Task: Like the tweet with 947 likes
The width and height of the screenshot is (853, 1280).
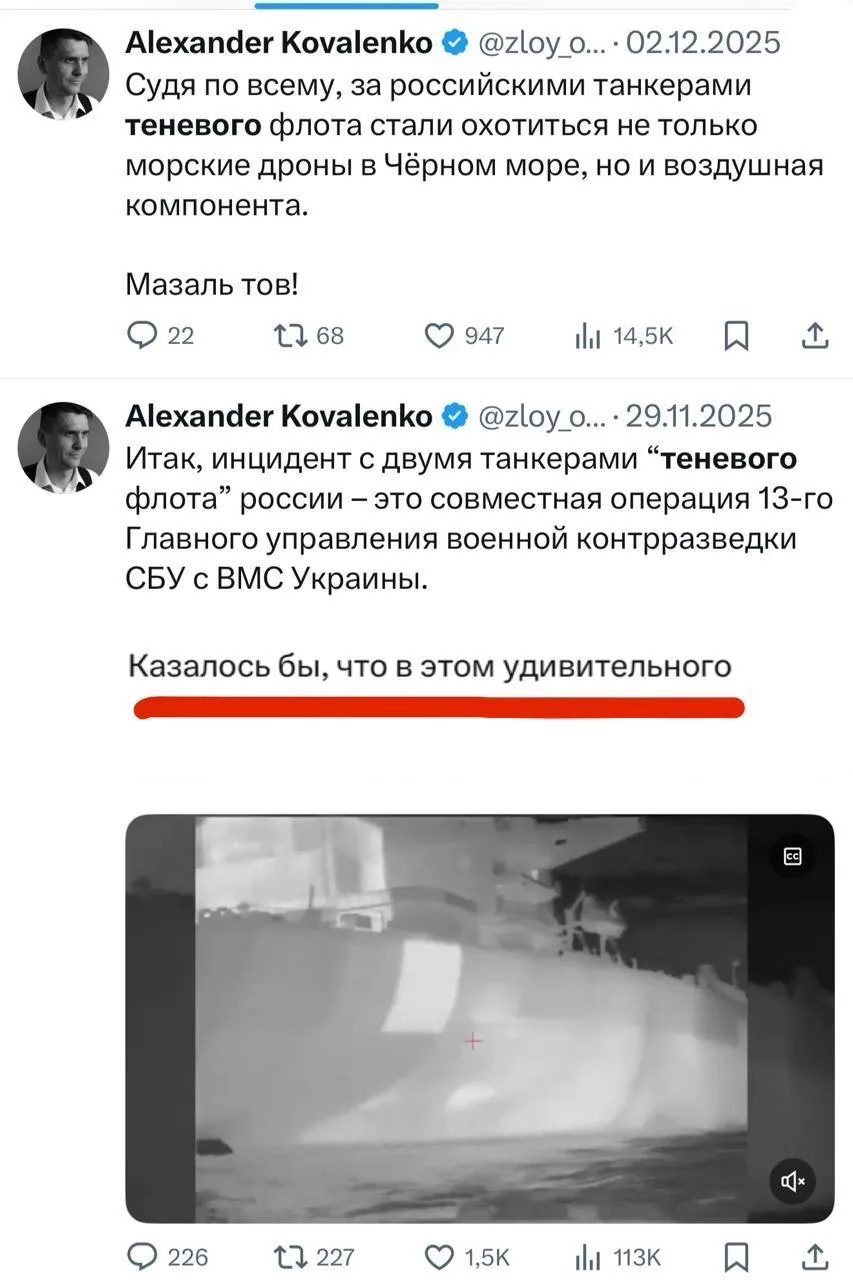Action: pyautogui.click(x=464, y=336)
